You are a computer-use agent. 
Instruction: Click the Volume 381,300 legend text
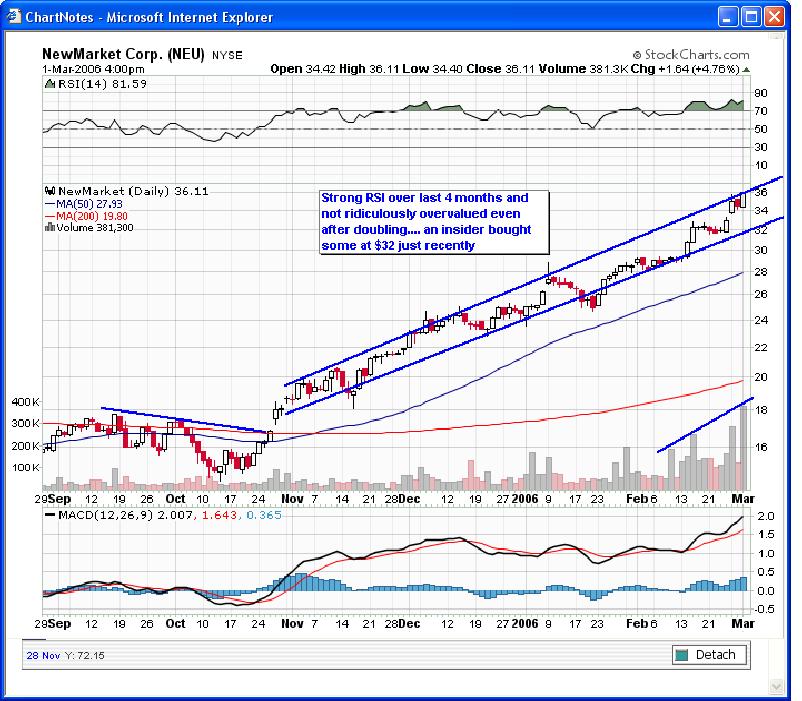coord(95,228)
